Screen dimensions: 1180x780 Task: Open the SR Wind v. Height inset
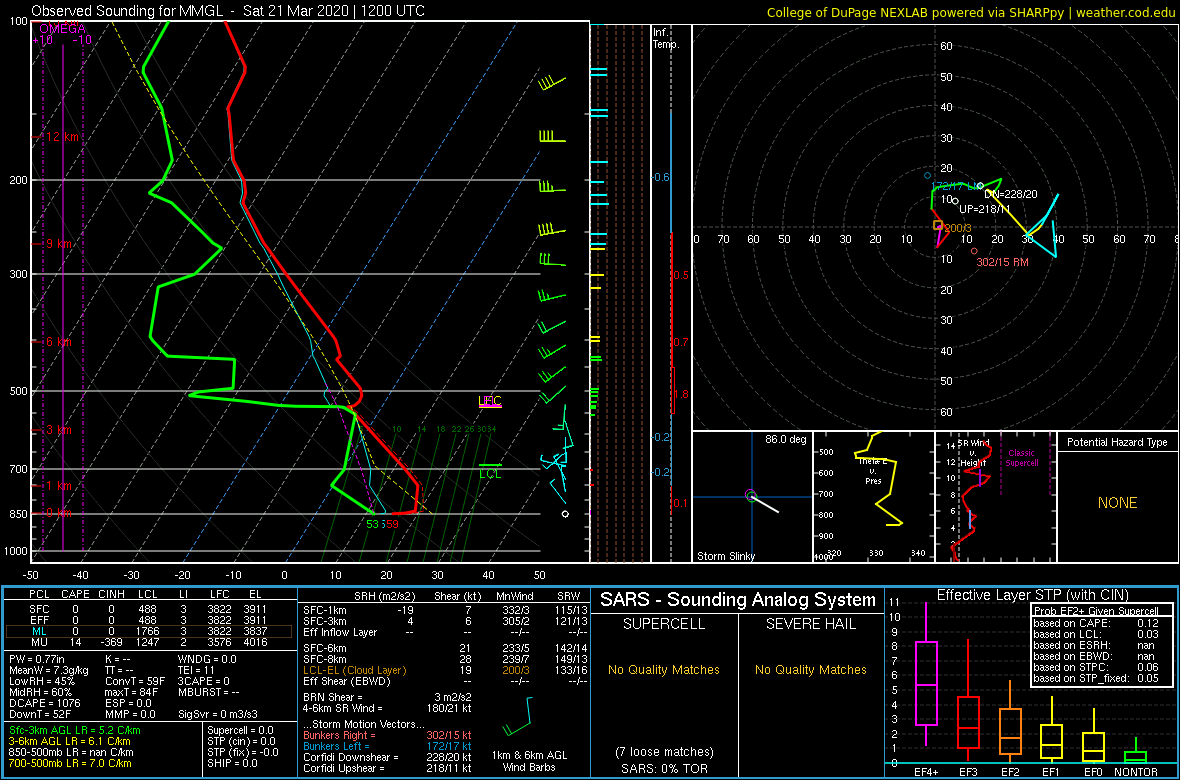pyautogui.click(x=995, y=496)
